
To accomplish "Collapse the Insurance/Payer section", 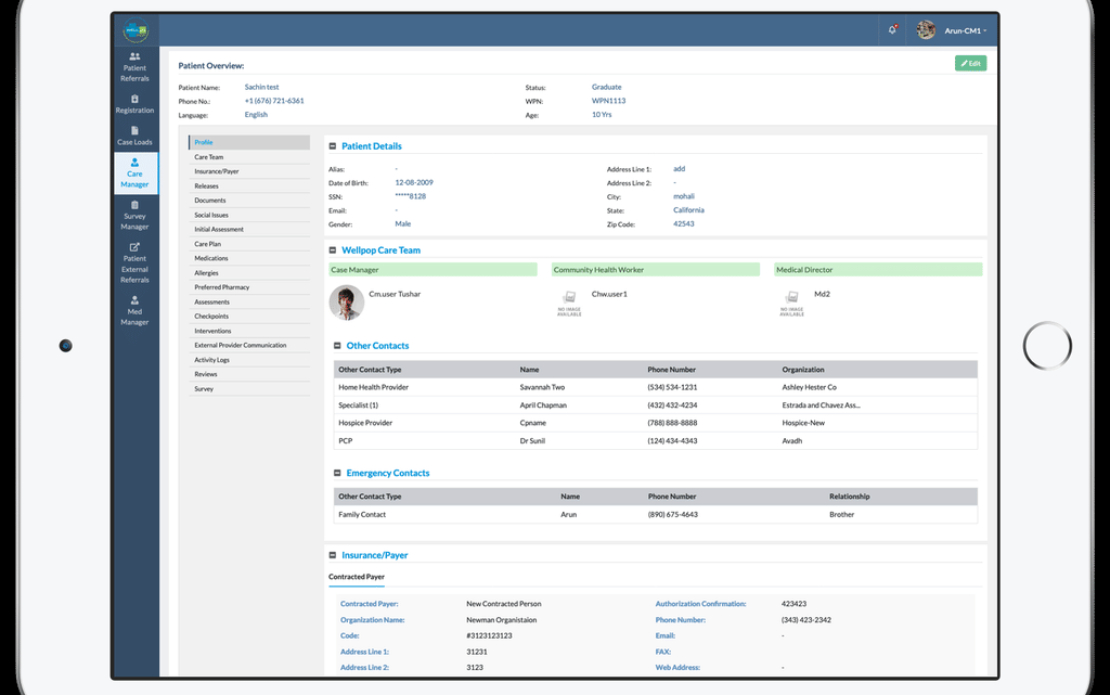I will [333, 555].
